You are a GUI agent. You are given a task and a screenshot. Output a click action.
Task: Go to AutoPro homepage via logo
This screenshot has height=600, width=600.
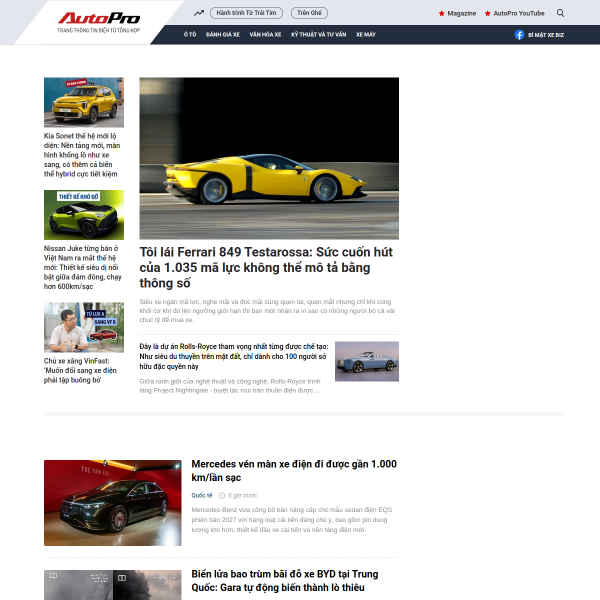(x=99, y=22)
